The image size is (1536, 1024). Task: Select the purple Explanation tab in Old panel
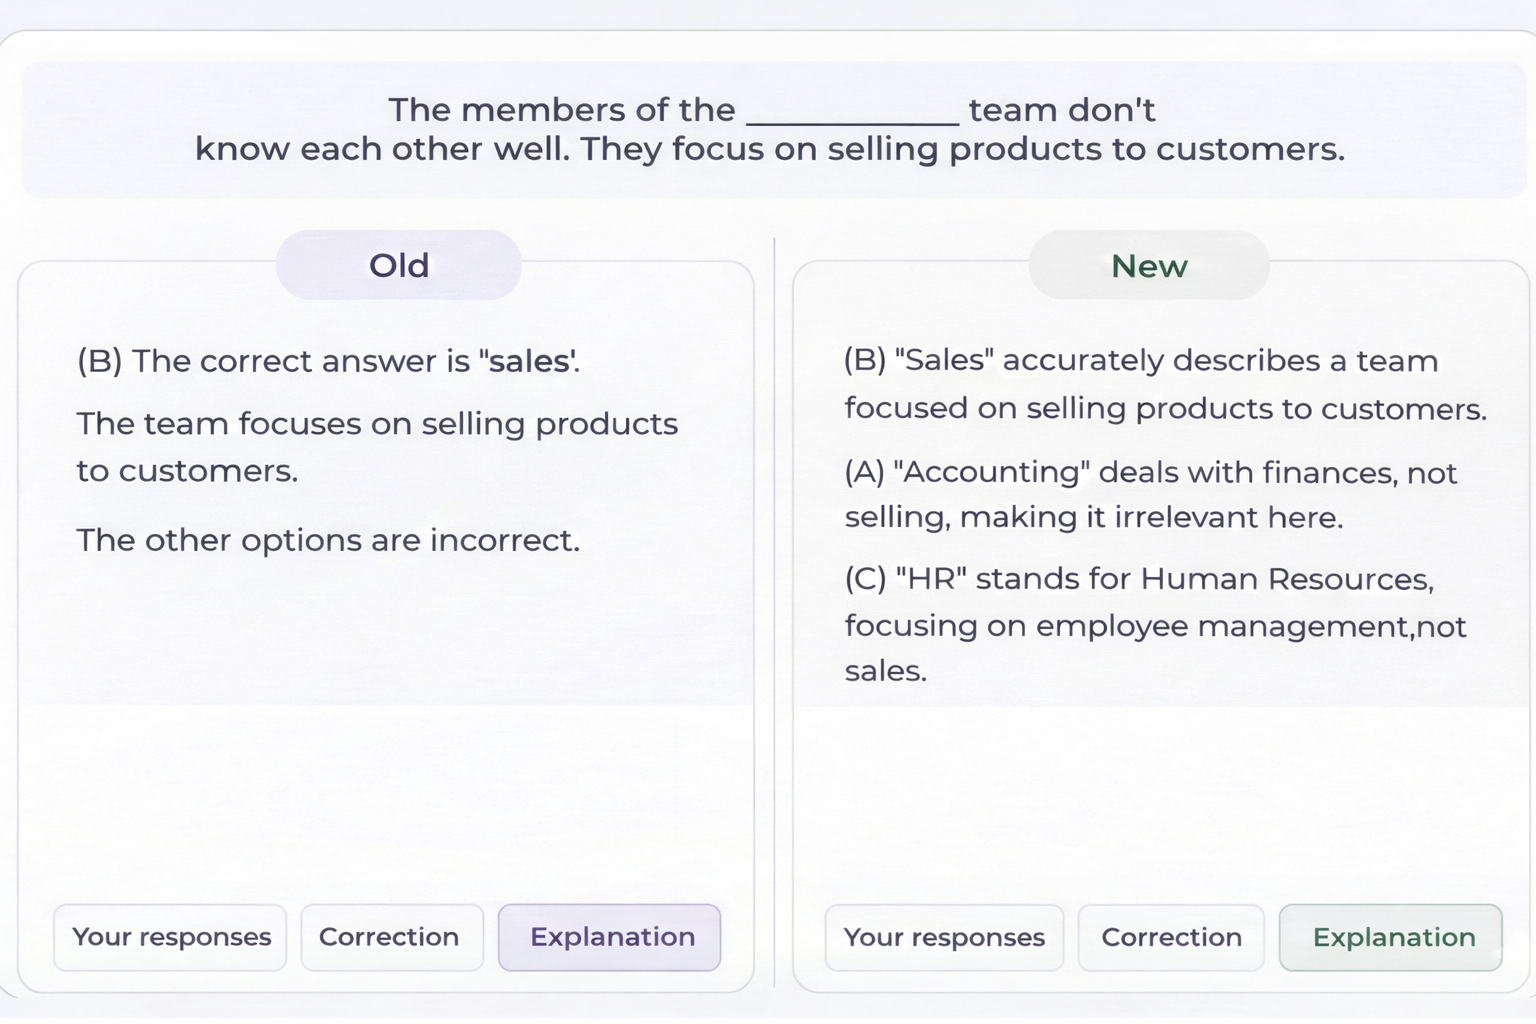(x=610, y=937)
